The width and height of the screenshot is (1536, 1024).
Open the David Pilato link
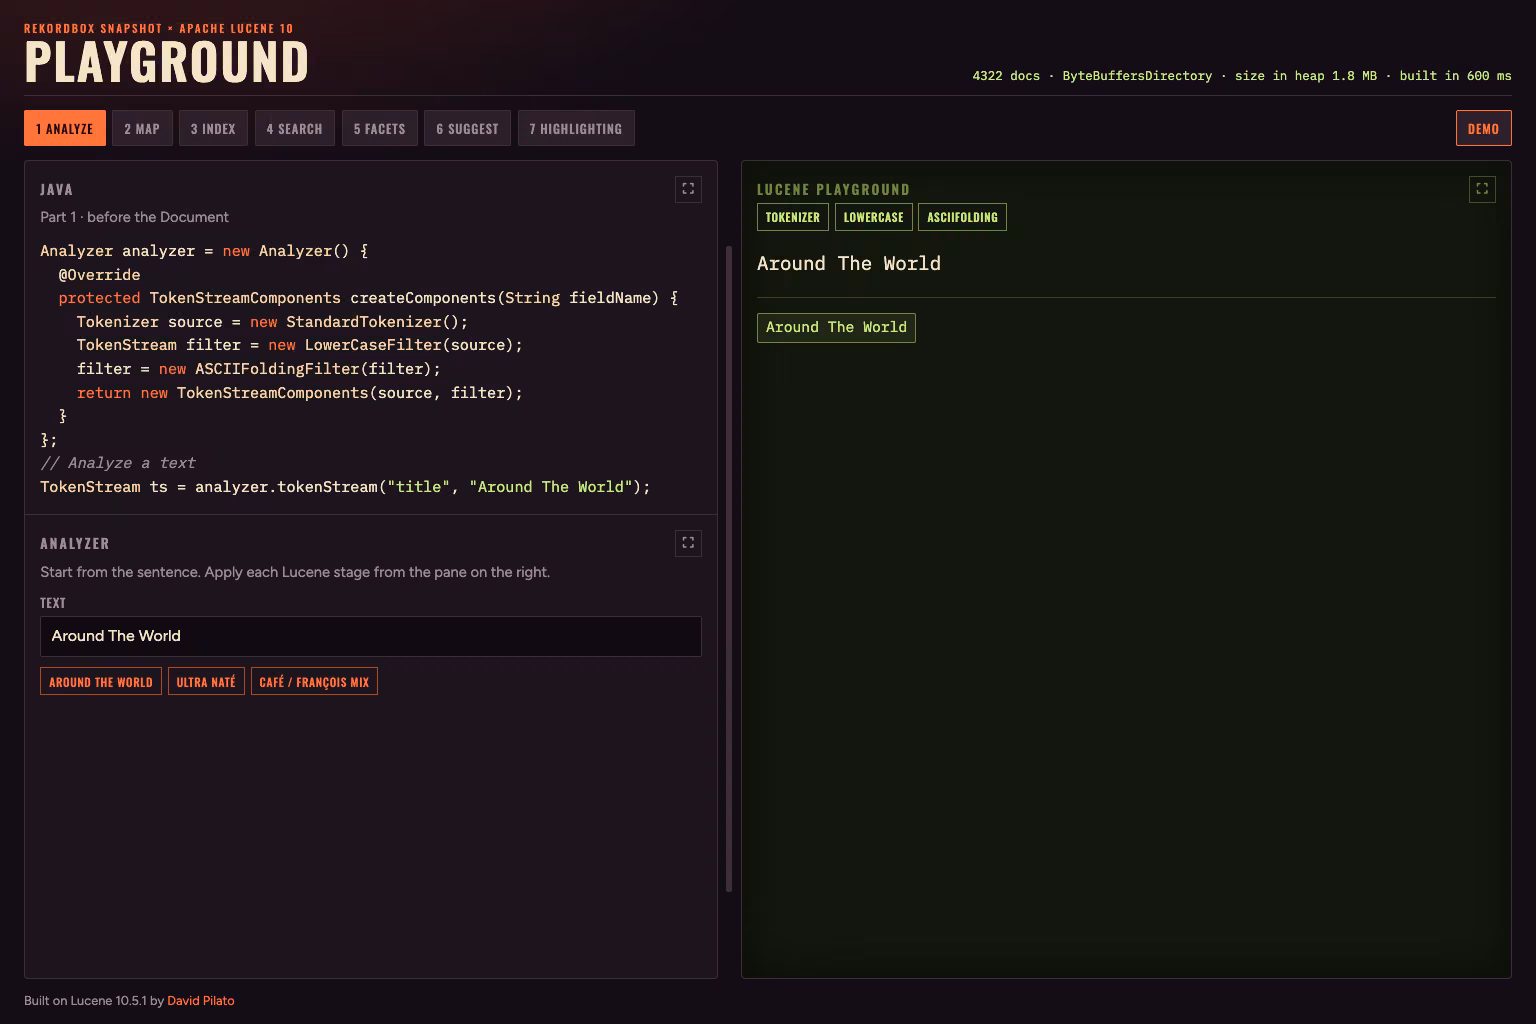[x=201, y=1001]
